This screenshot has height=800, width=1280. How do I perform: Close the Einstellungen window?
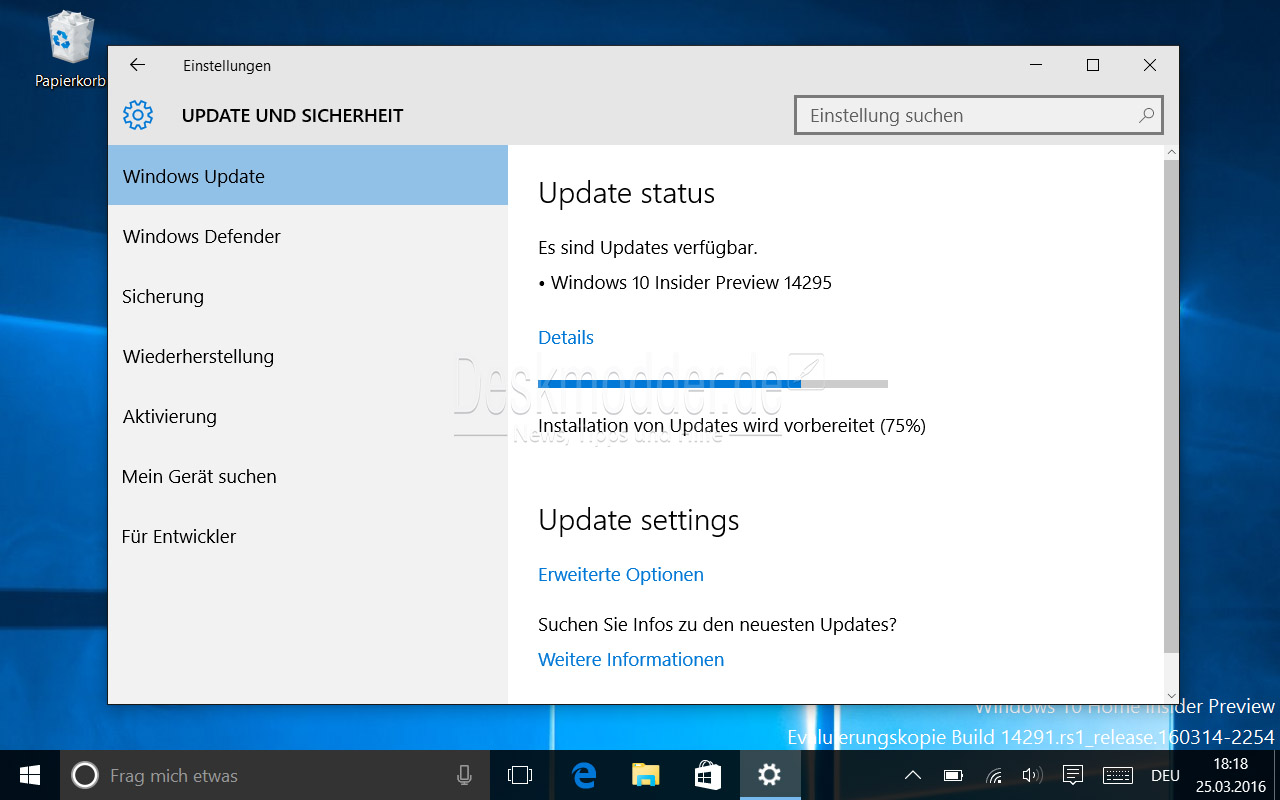coord(1150,65)
